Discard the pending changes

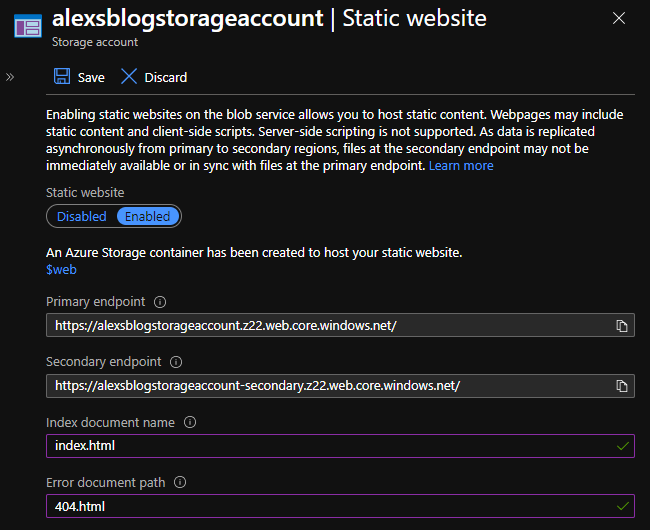point(154,77)
